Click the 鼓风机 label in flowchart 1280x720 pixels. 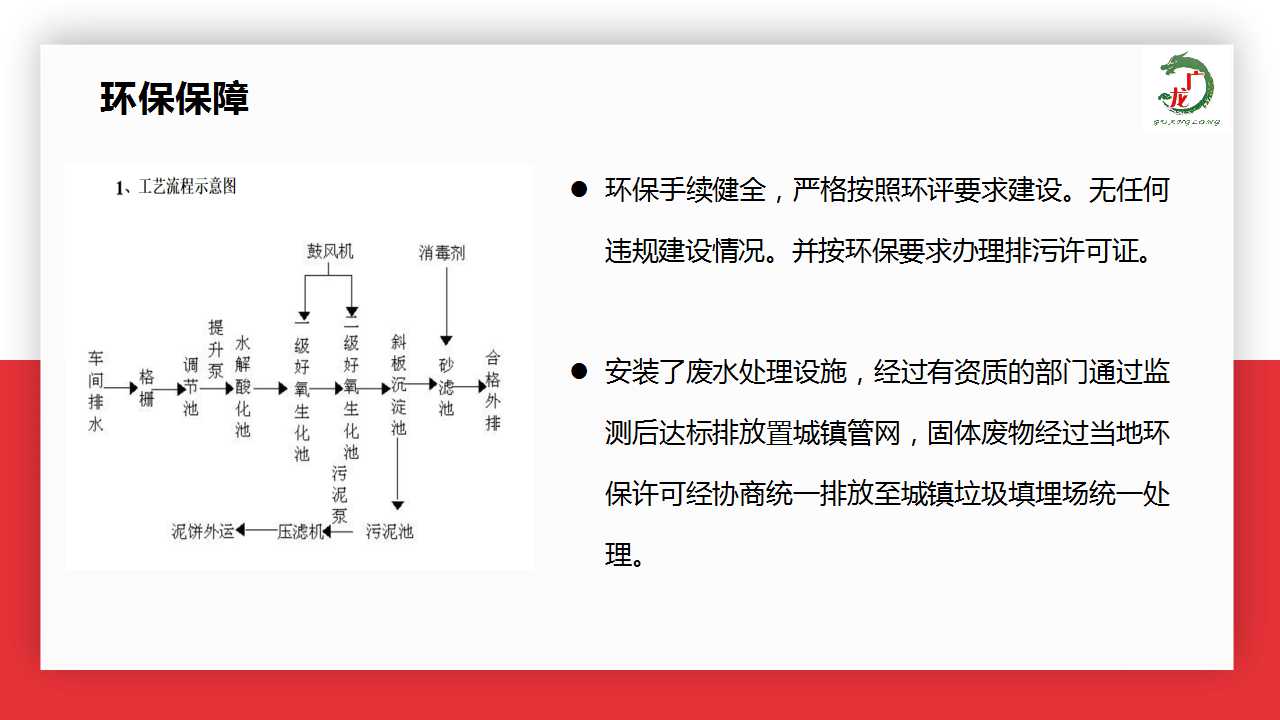pos(329,252)
